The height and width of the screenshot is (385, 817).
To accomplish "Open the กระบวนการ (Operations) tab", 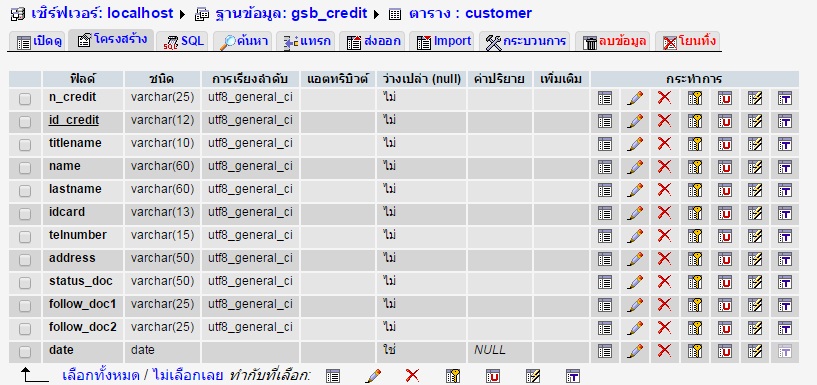I will [x=525, y=41].
